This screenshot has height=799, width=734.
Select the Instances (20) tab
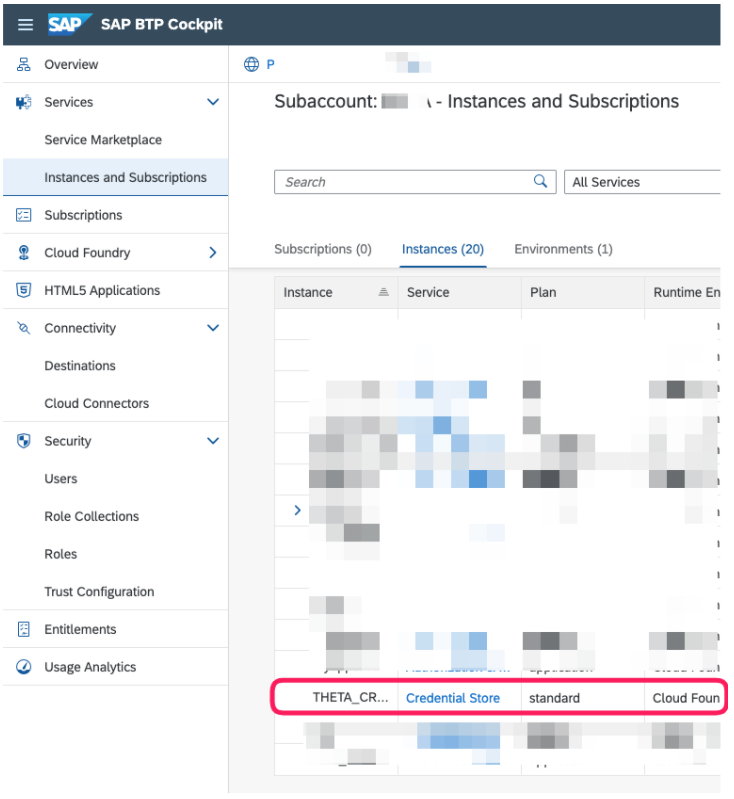click(442, 249)
